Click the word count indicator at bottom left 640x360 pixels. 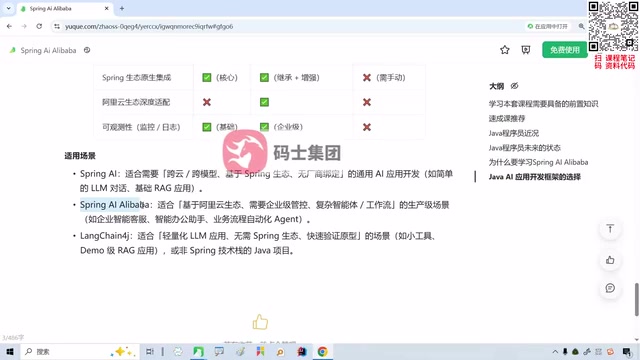(x=13, y=338)
